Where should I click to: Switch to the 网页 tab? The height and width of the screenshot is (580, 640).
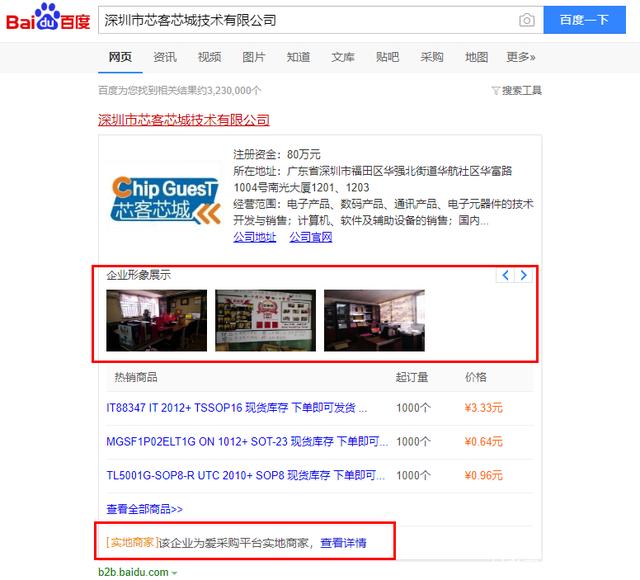pyautogui.click(x=120, y=57)
